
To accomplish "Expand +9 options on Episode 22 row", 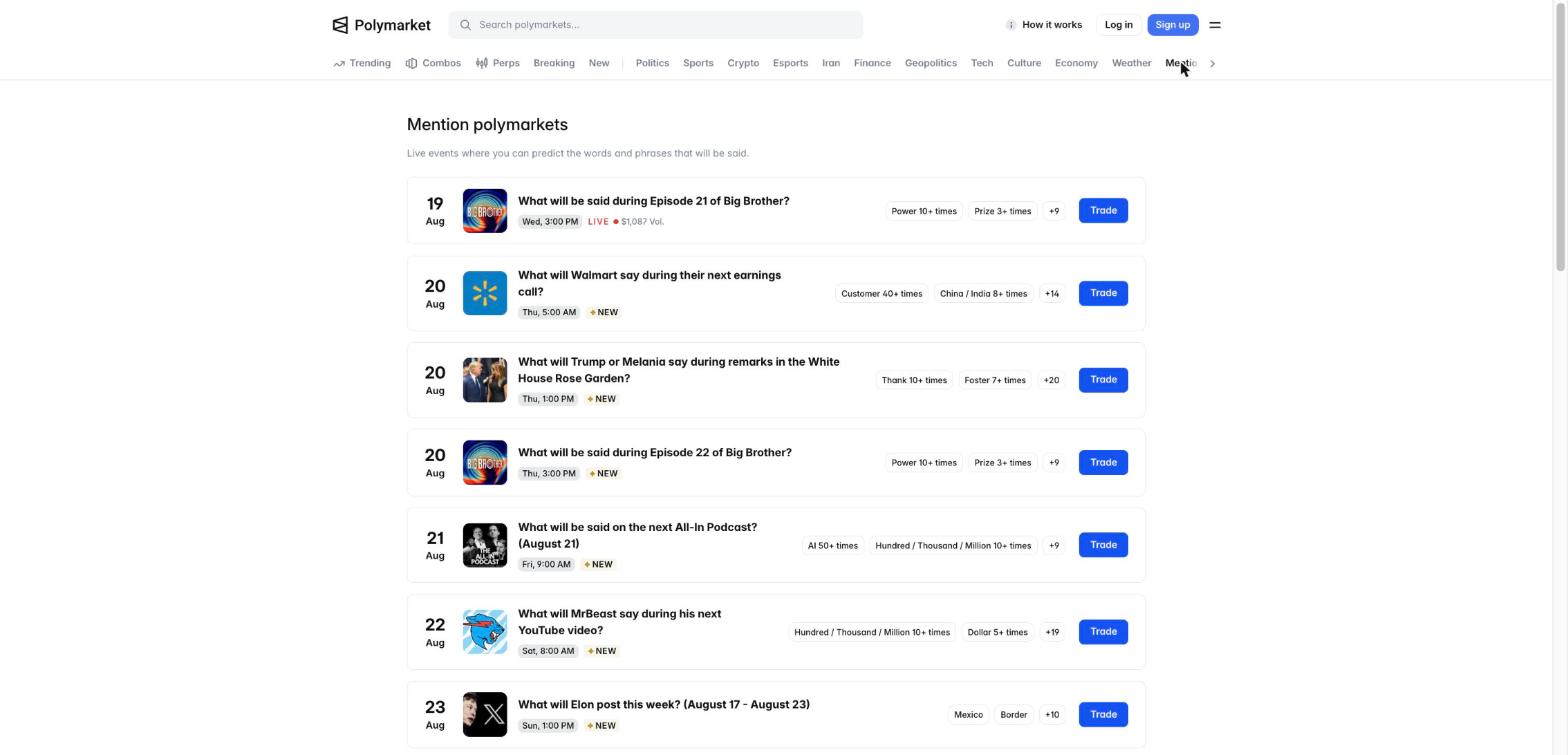I will pyautogui.click(x=1054, y=463).
